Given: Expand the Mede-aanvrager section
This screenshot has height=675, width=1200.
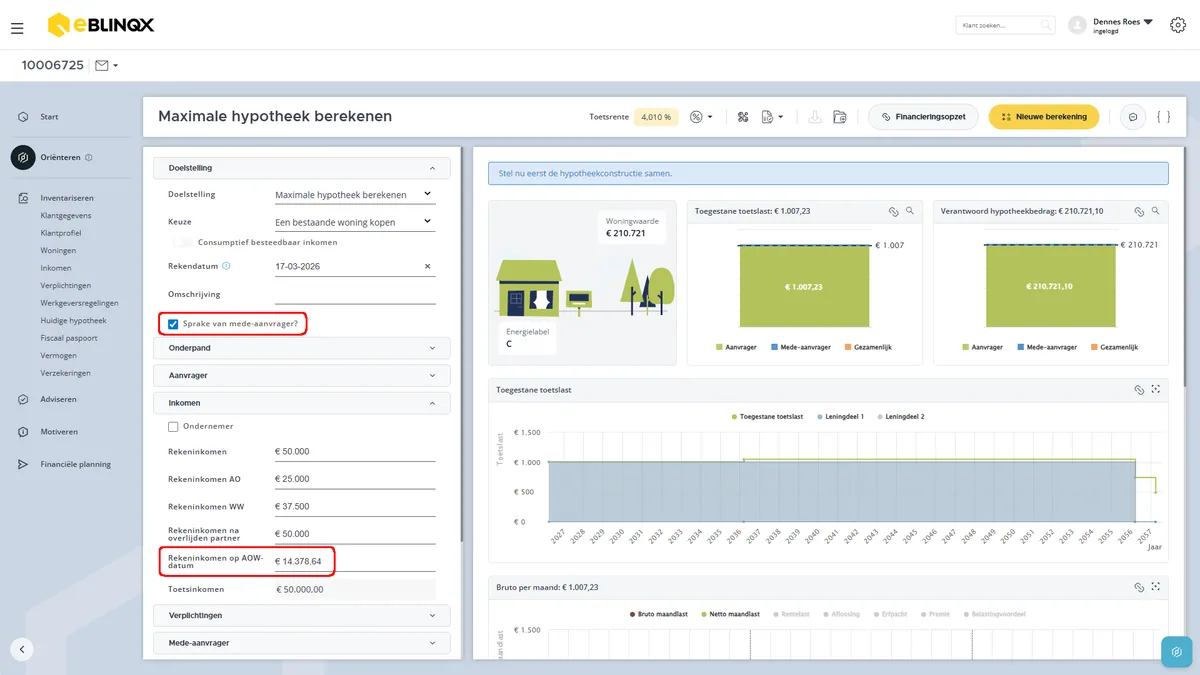Looking at the screenshot, I should pos(302,643).
